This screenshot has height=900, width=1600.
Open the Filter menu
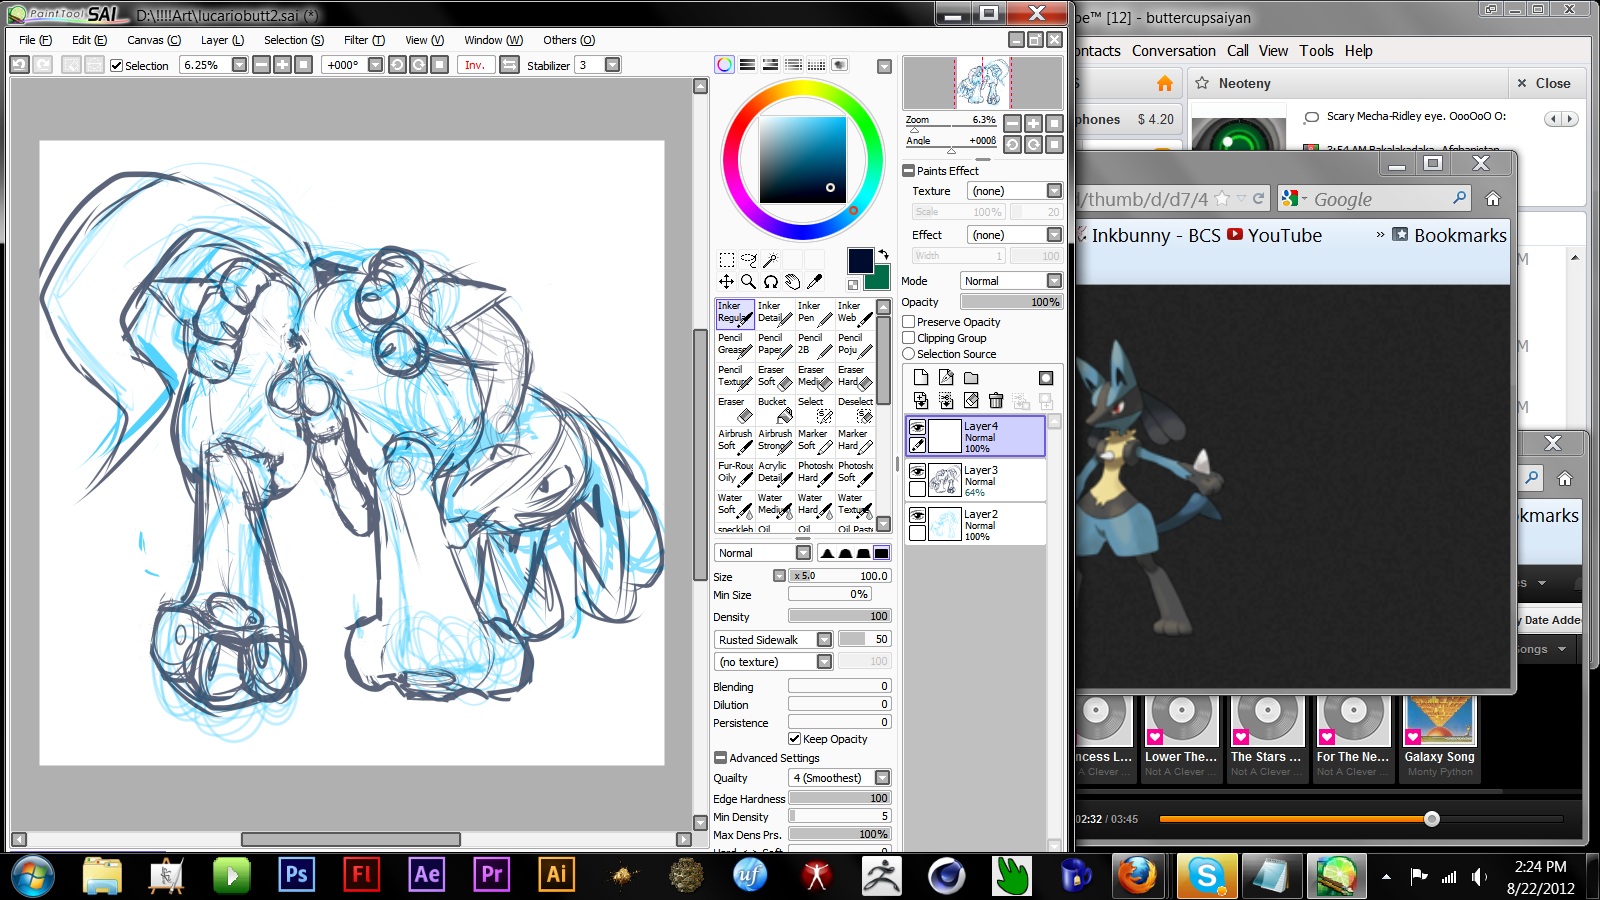tap(364, 40)
